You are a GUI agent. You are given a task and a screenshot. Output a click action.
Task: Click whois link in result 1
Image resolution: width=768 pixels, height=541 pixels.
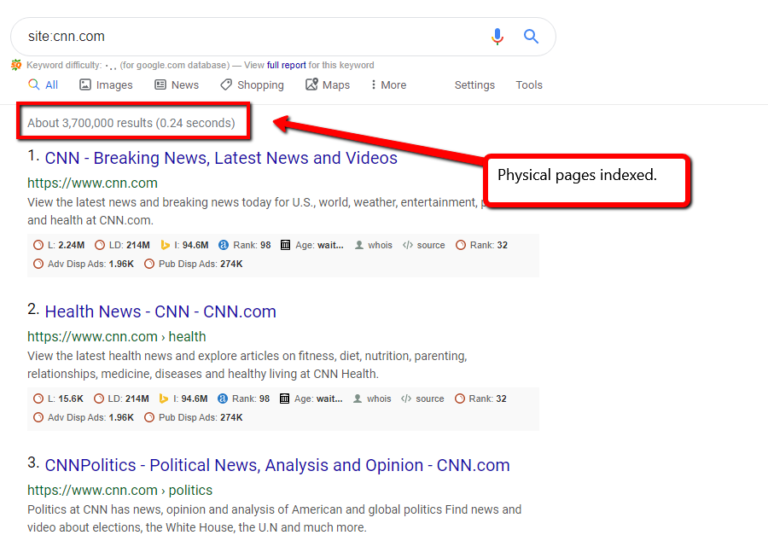[x=373, y=245]
